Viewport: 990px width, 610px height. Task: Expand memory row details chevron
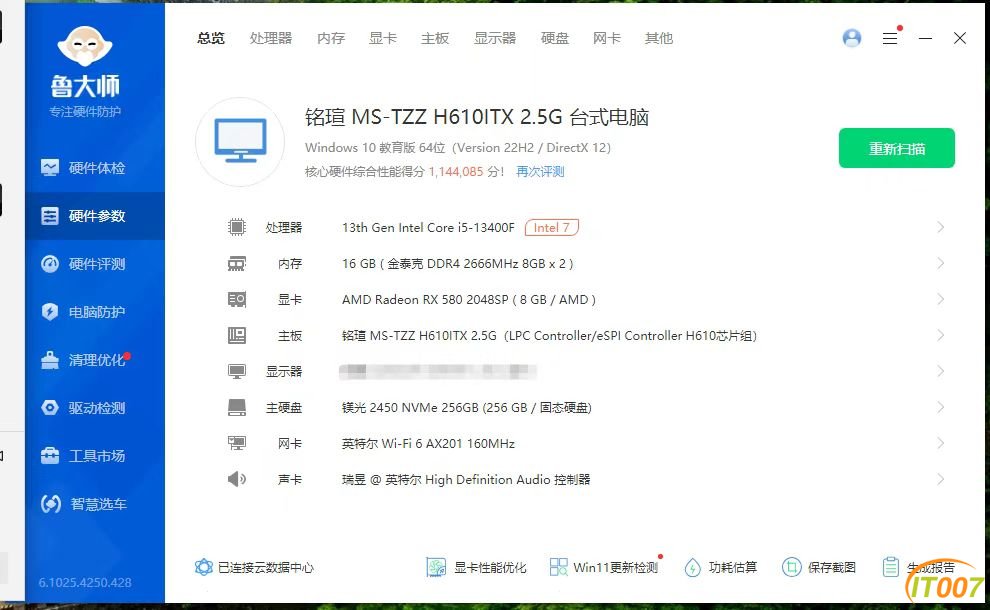coord(941,263)
